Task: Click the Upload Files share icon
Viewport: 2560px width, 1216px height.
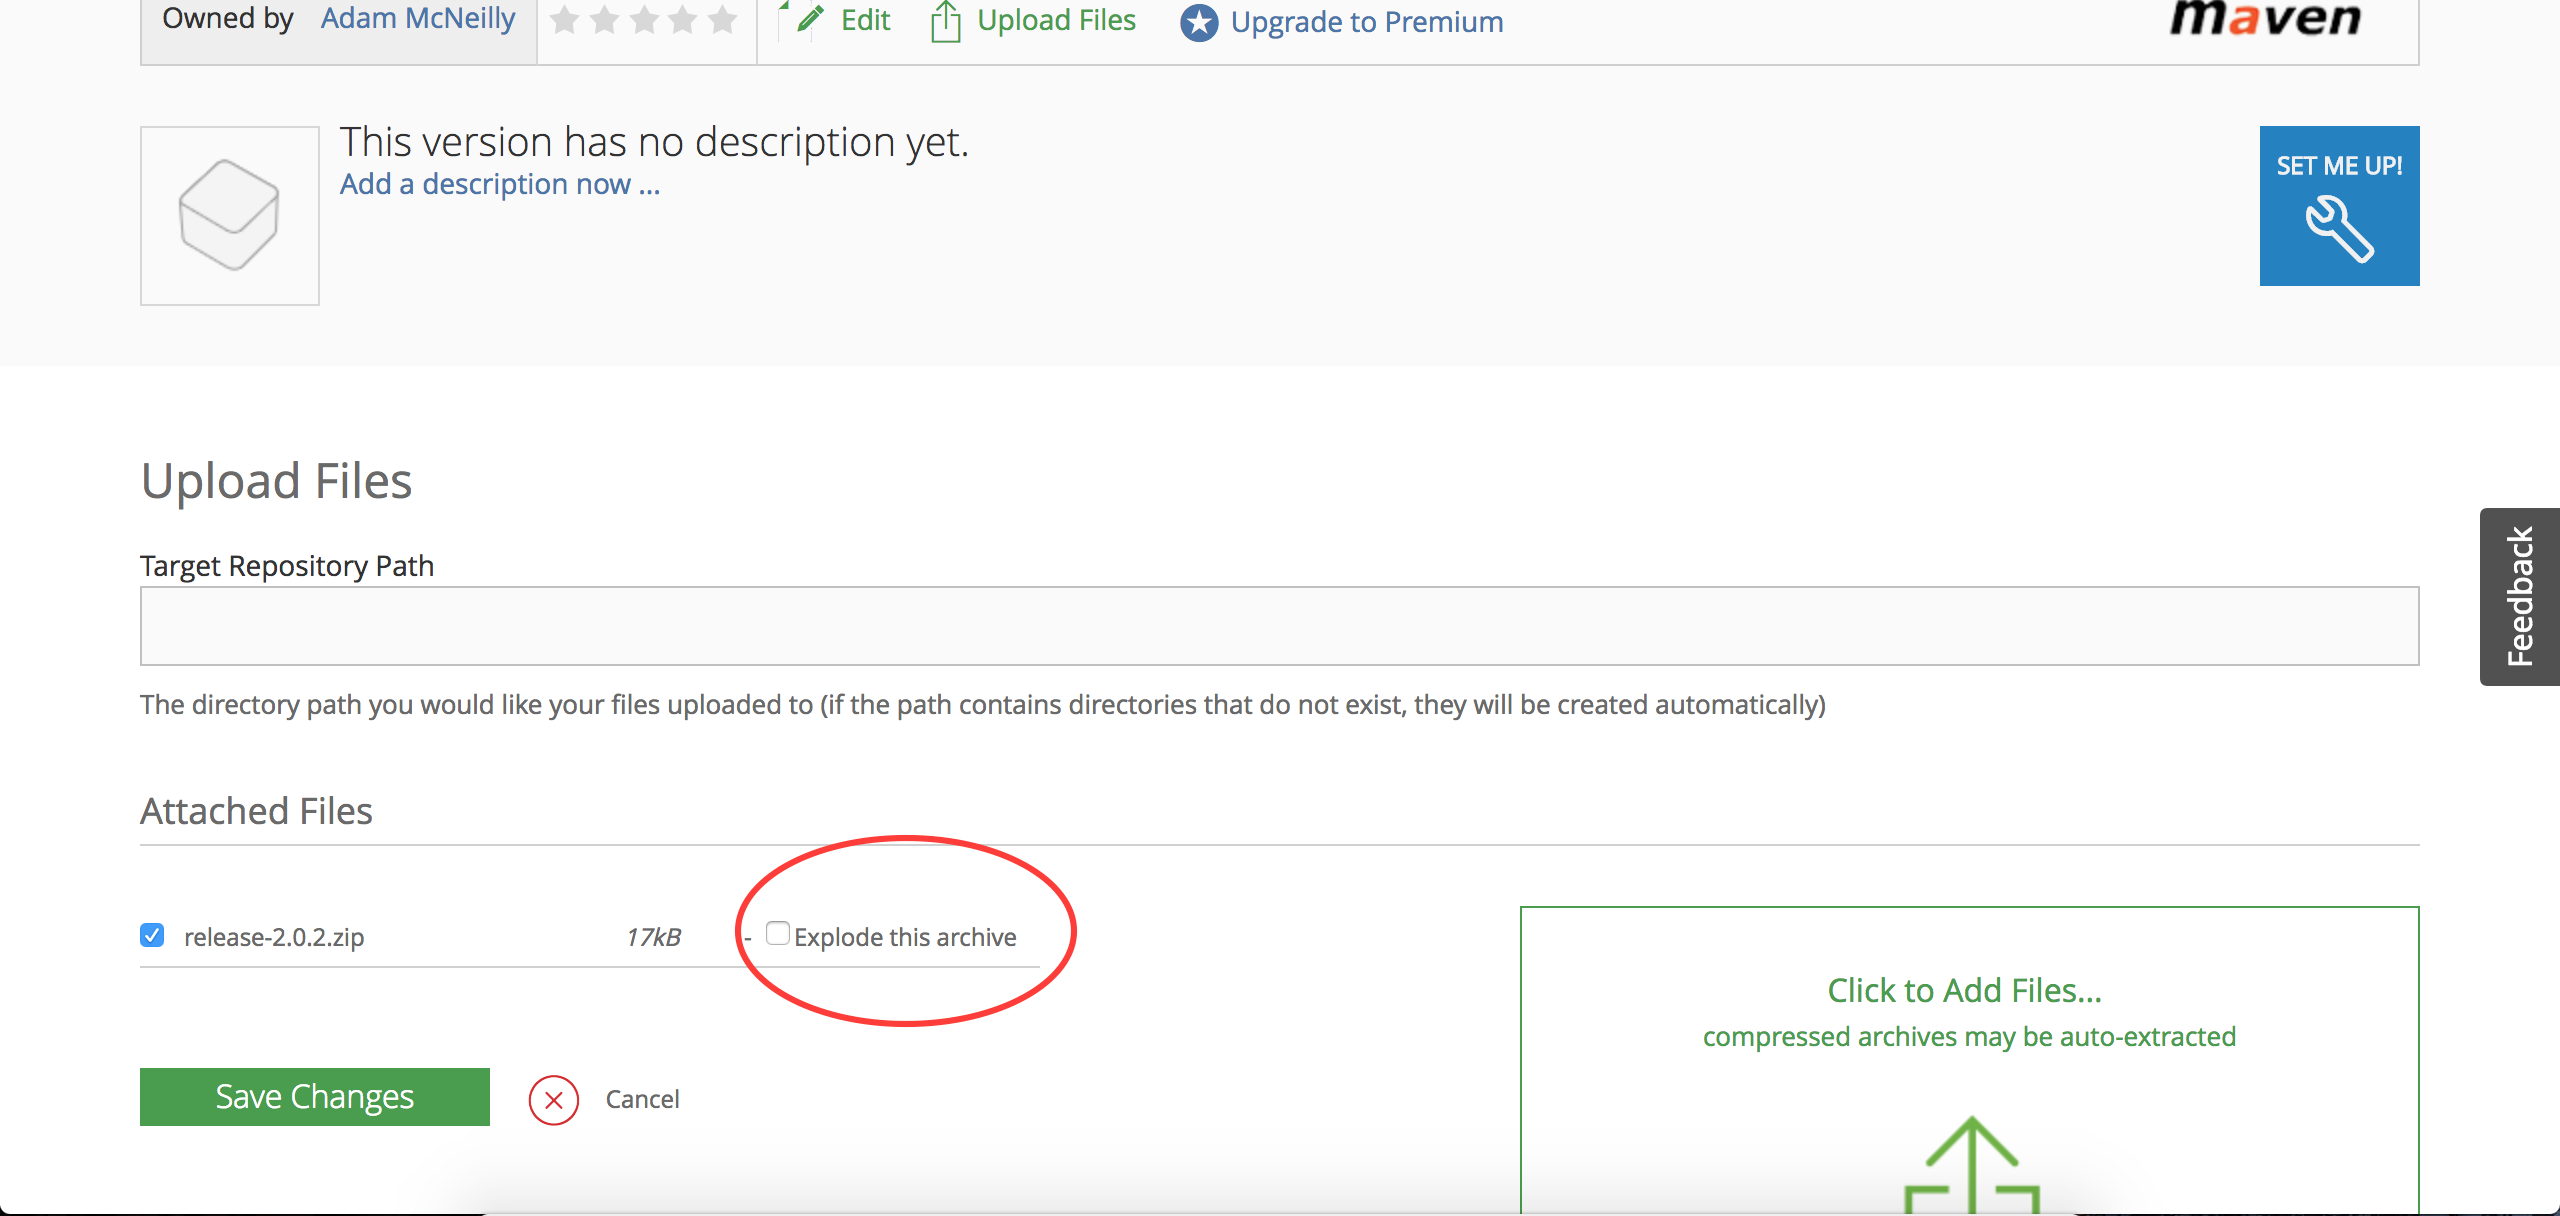Action: (945, 21)
